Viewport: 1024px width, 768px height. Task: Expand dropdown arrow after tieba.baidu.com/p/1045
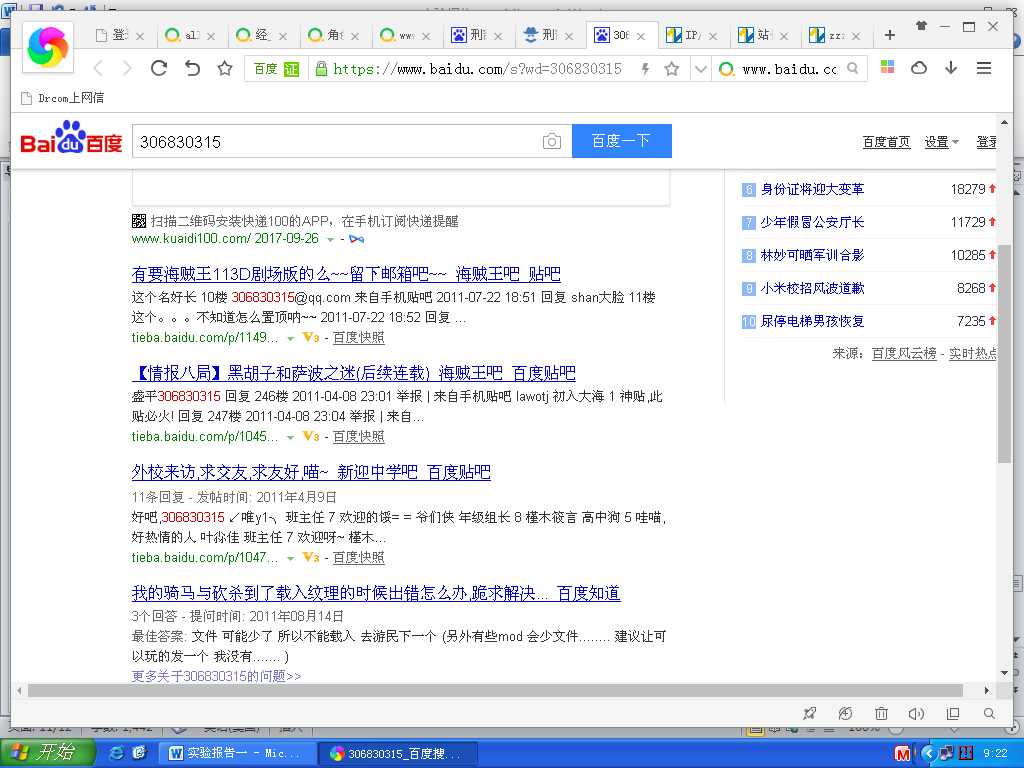pos(291,437)
